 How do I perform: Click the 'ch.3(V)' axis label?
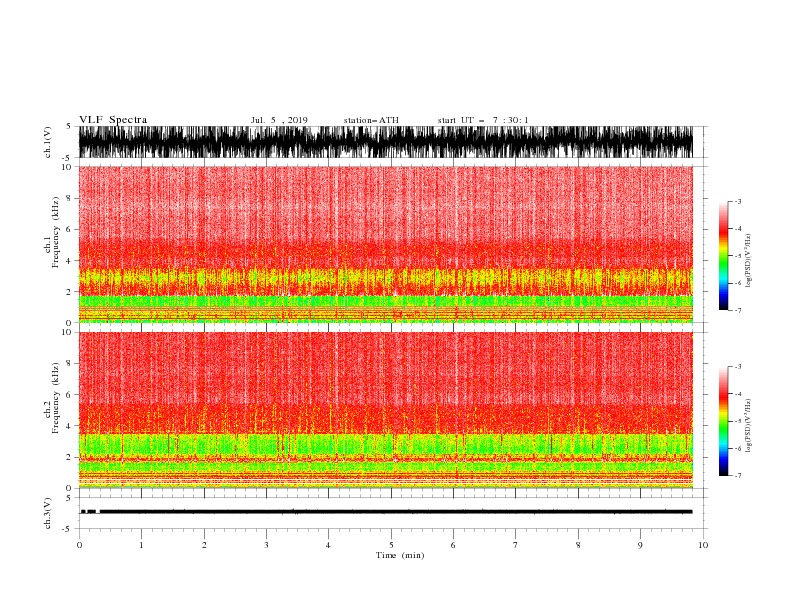[x=48, y=513]
